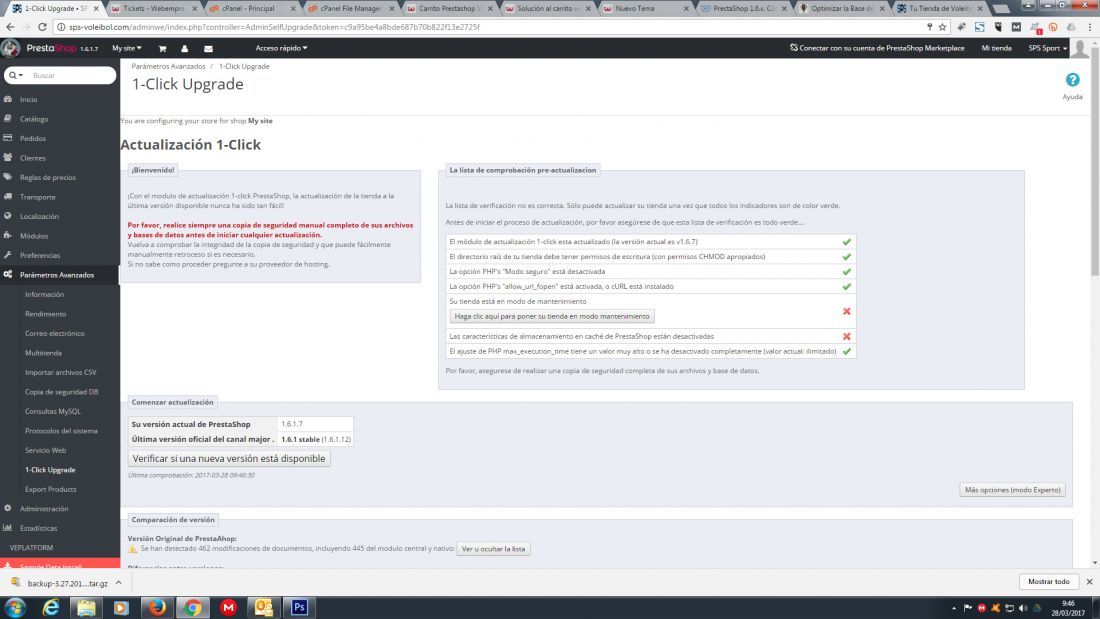Bookmark this page with star icon
Image resolution: width=1100 pixels, height=619 pixels.
pyautogui.click(x=943, y=27)
